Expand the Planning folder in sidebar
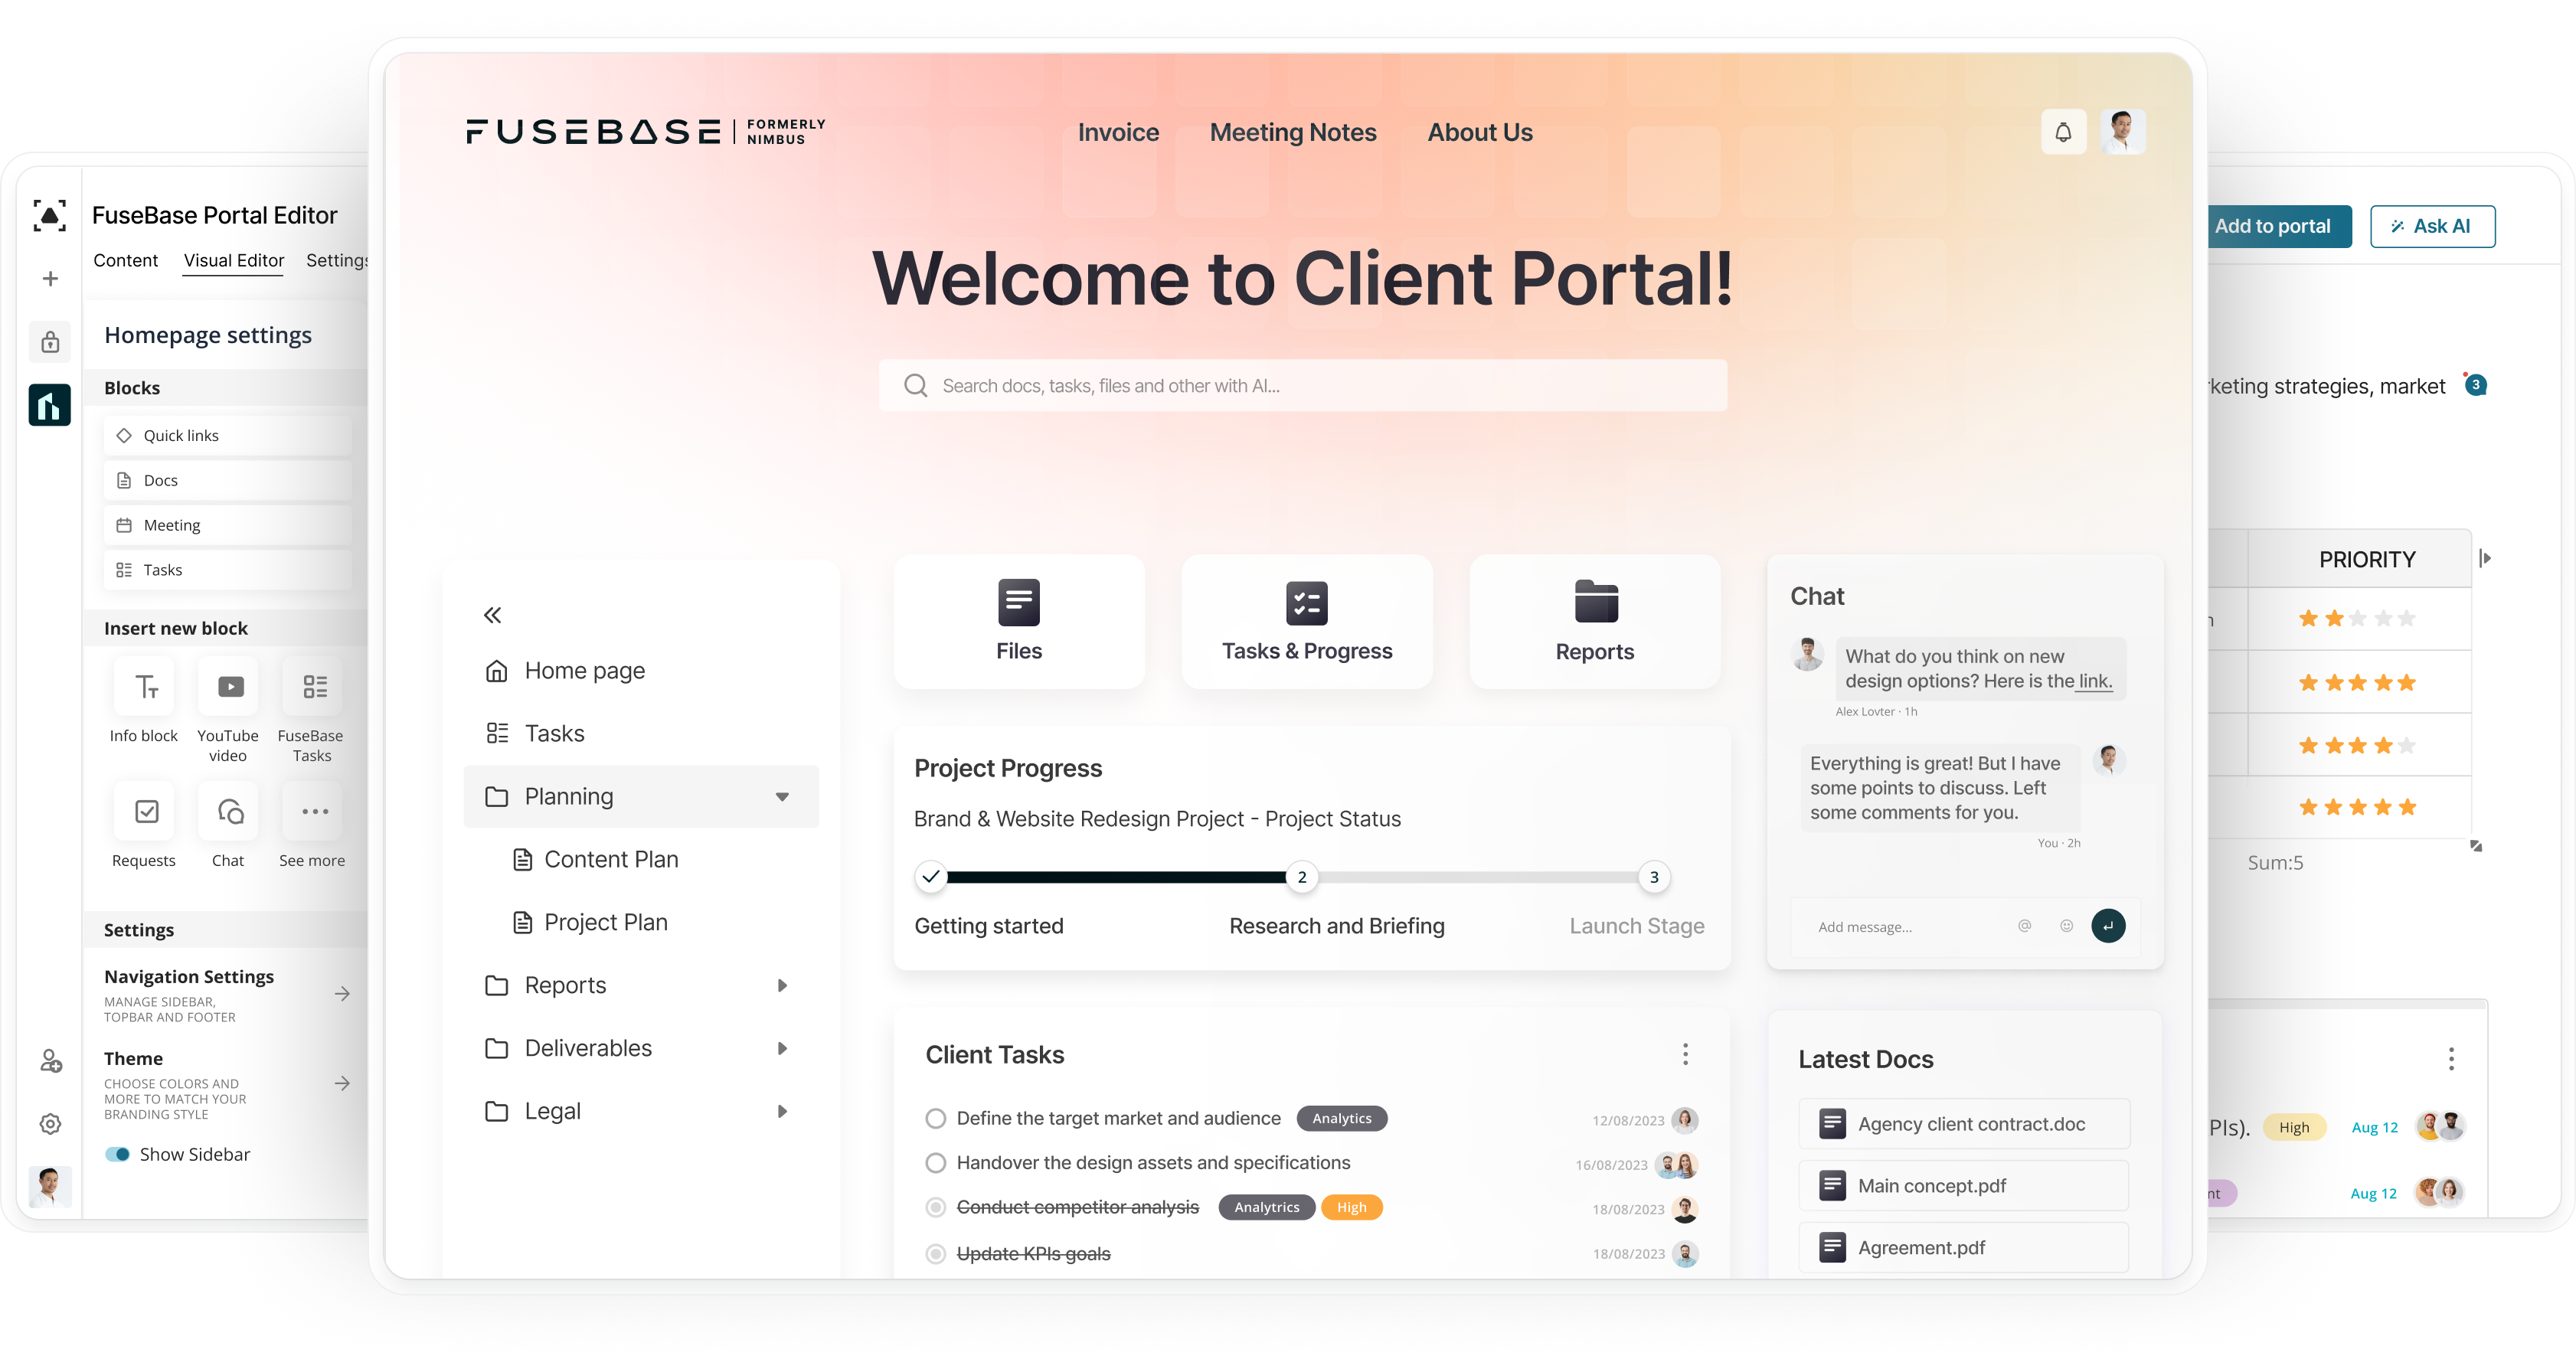 (x=782, y=796)
